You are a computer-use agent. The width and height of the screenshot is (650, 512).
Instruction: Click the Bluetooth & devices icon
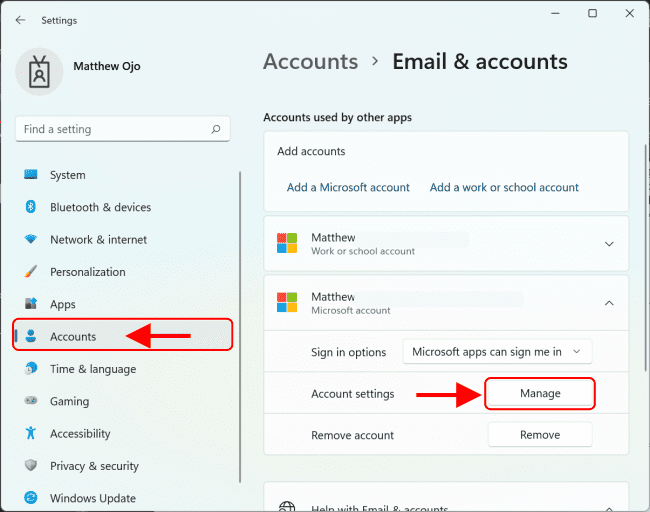31,207
